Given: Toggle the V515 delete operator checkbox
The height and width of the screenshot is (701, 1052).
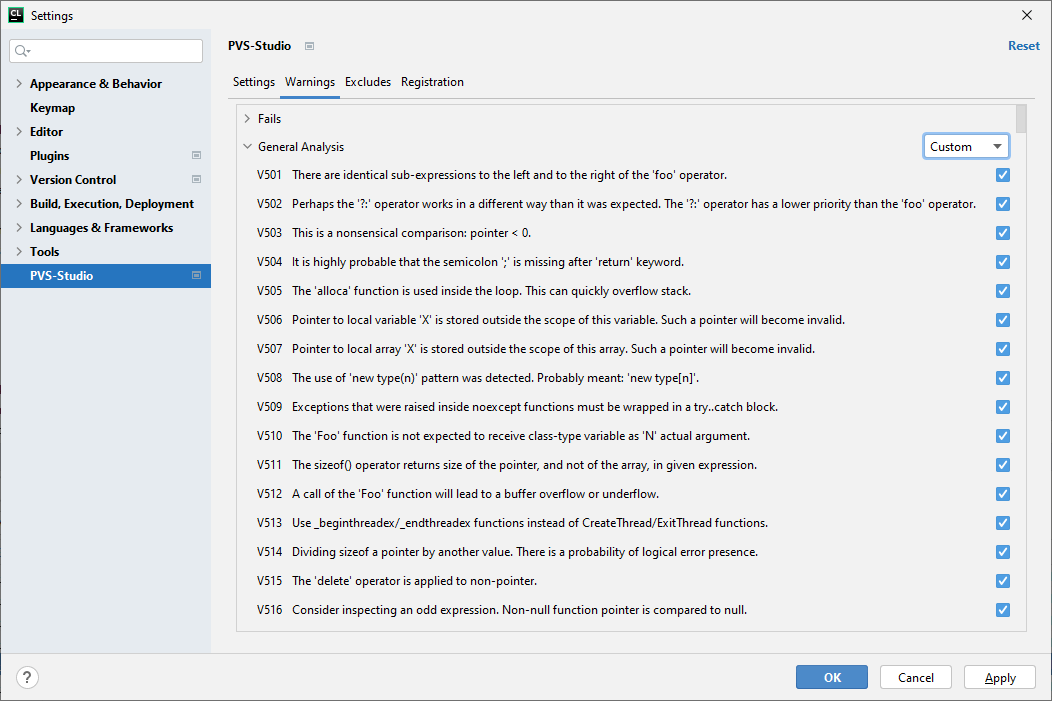Looking at the screenshot, I should click(x=1003, y=581).
